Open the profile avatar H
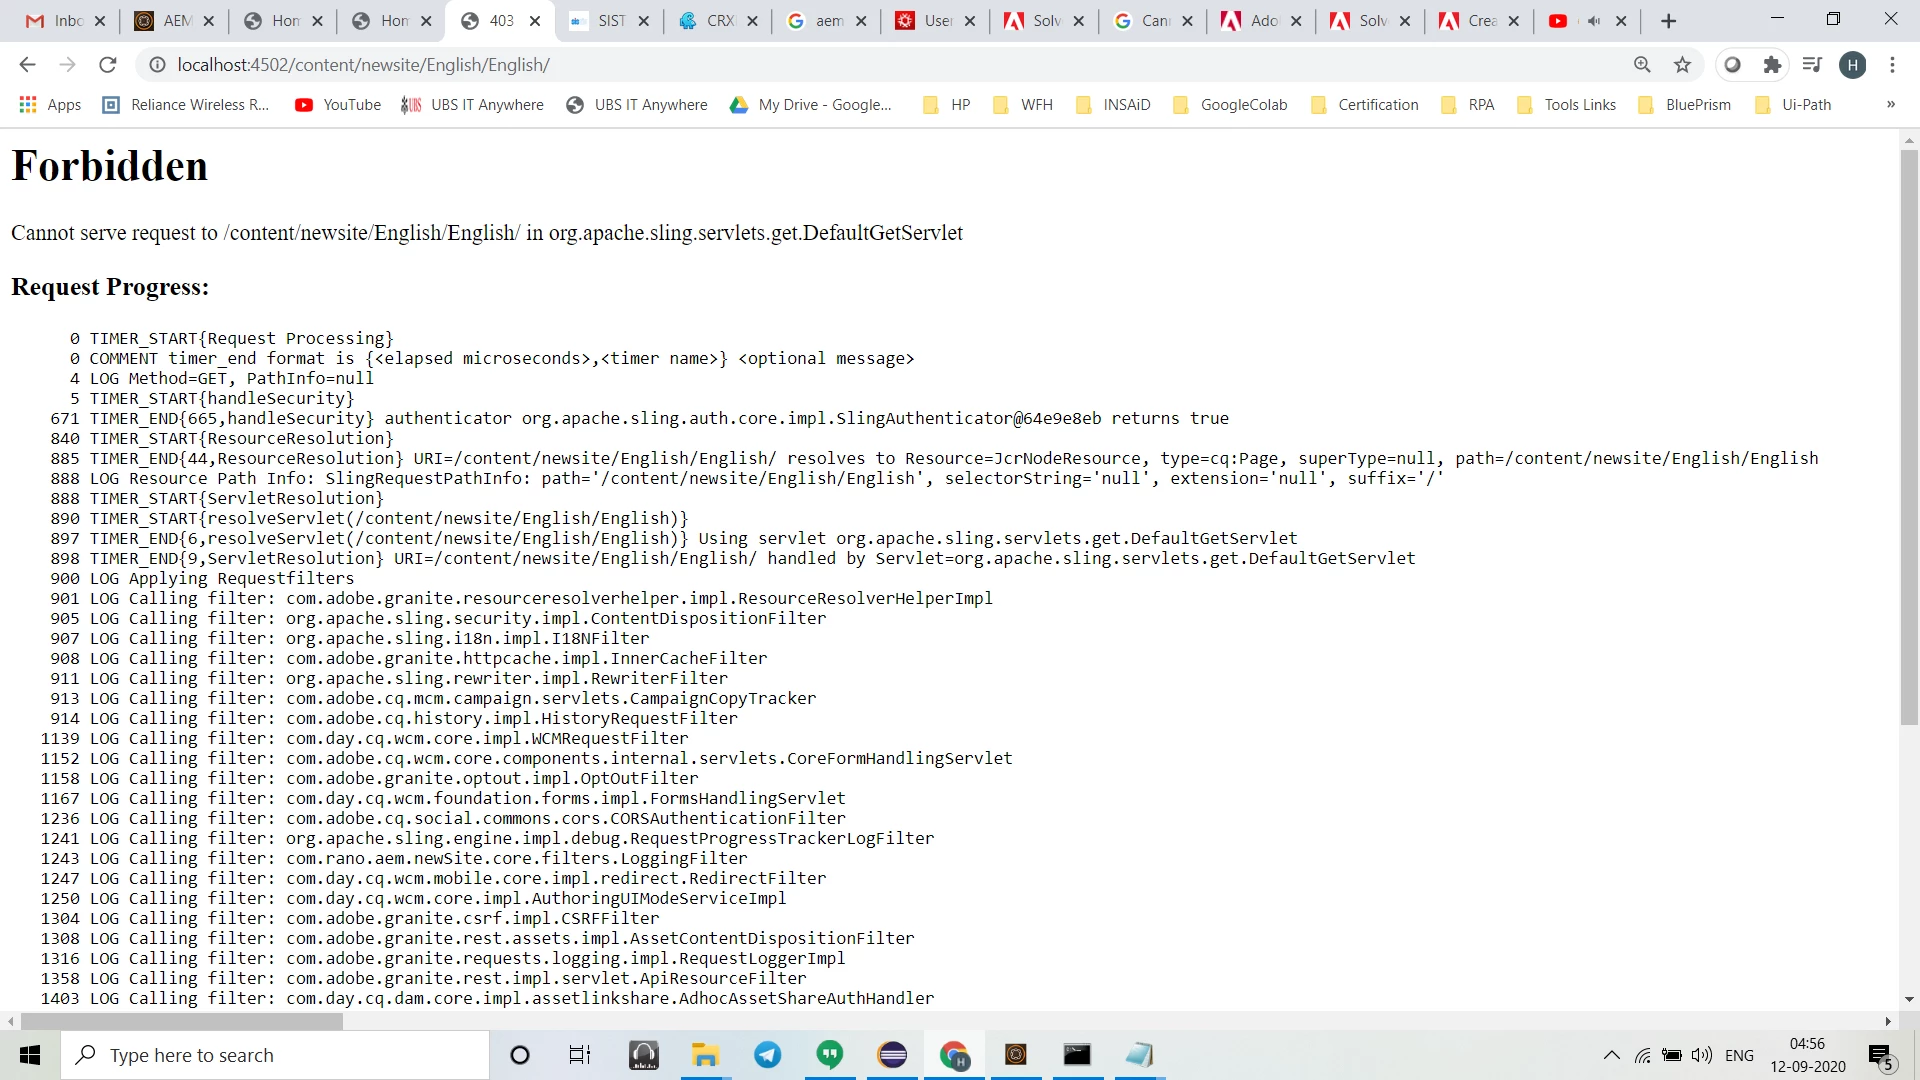 pyautogui.click(x=1852, y=65)
